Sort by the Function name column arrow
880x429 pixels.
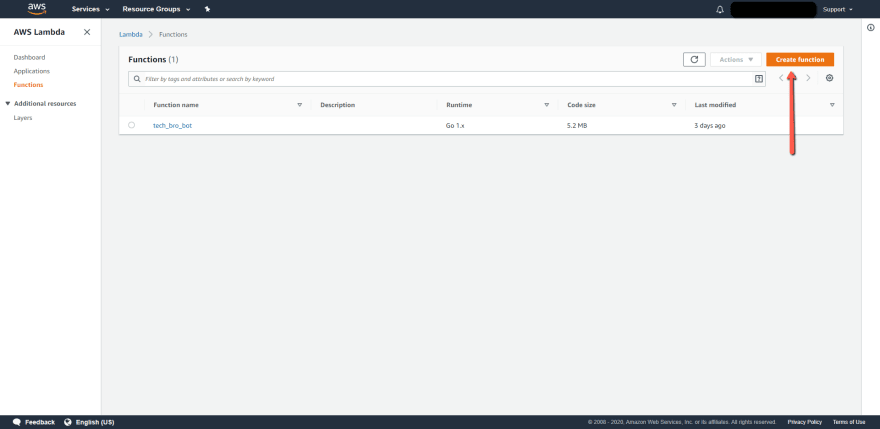pyautogui.click(x=300, y=105)
